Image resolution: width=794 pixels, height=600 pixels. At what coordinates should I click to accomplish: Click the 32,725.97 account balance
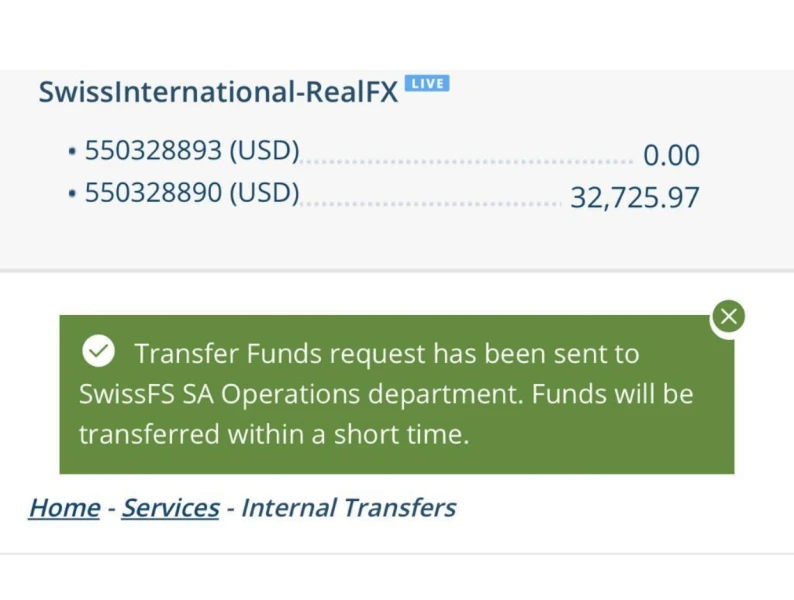tap(634, 197)
